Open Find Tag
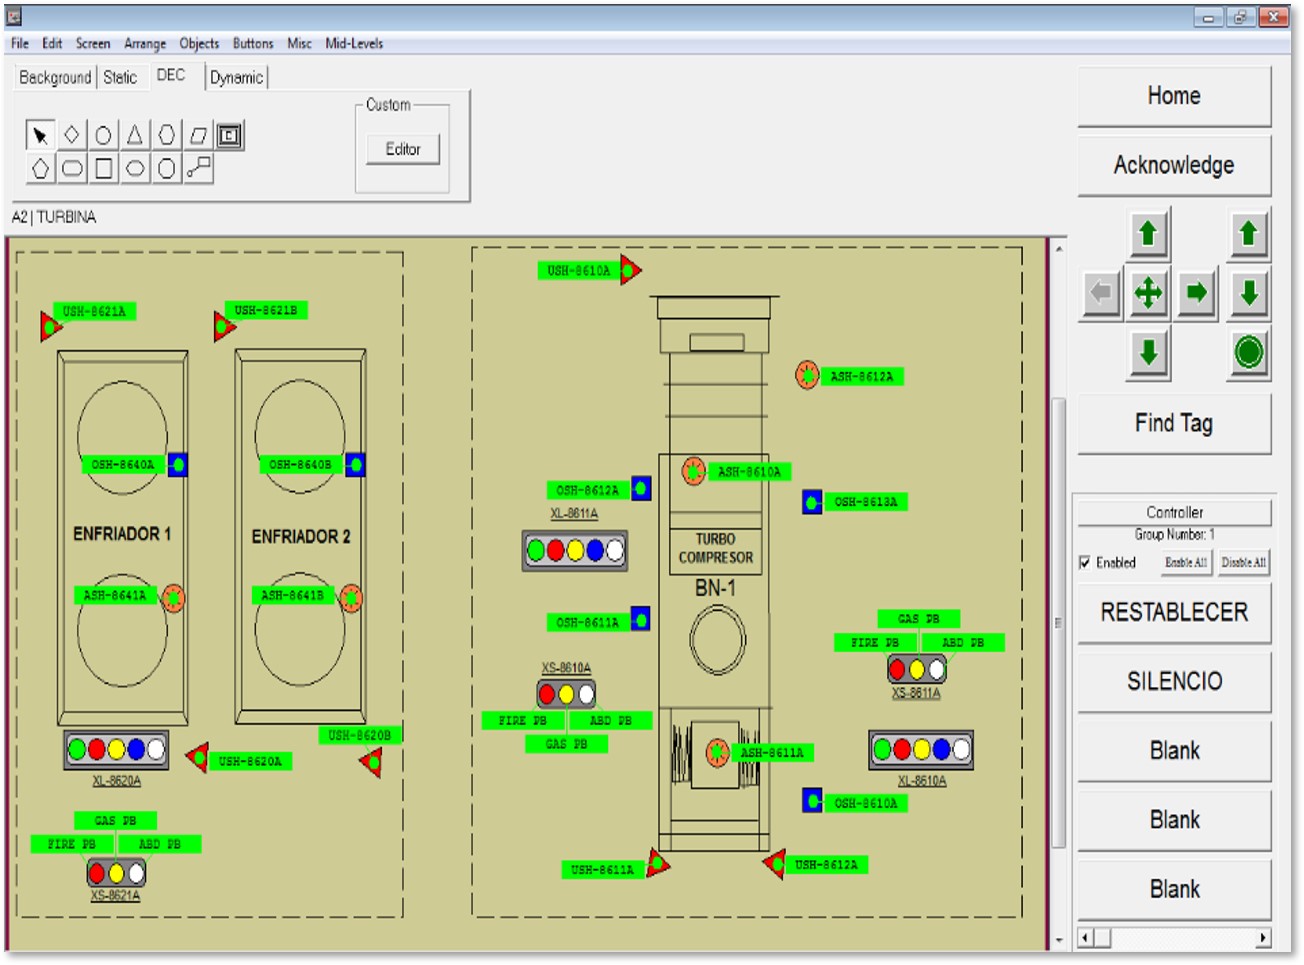The height and width of the screenshot is (965, 1304). (x=1174, y=423)
